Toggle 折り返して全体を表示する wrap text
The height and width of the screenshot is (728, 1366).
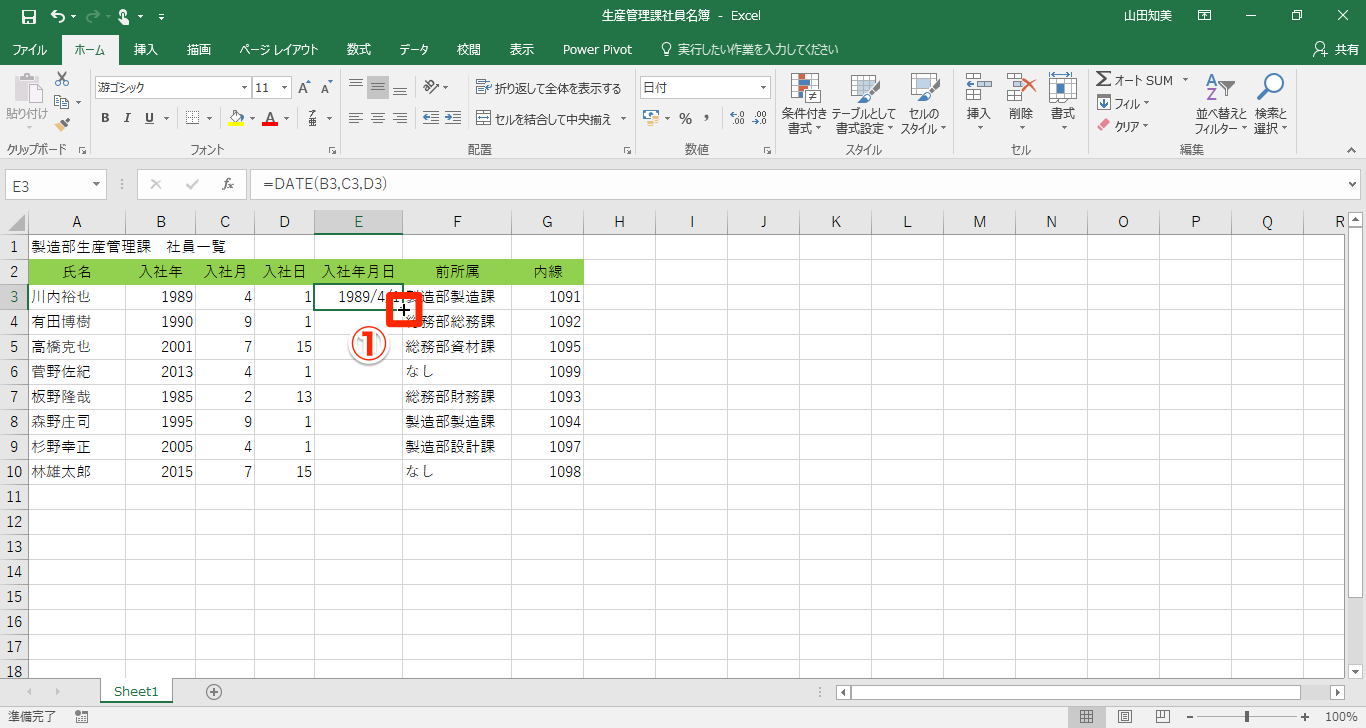[549, 88]
